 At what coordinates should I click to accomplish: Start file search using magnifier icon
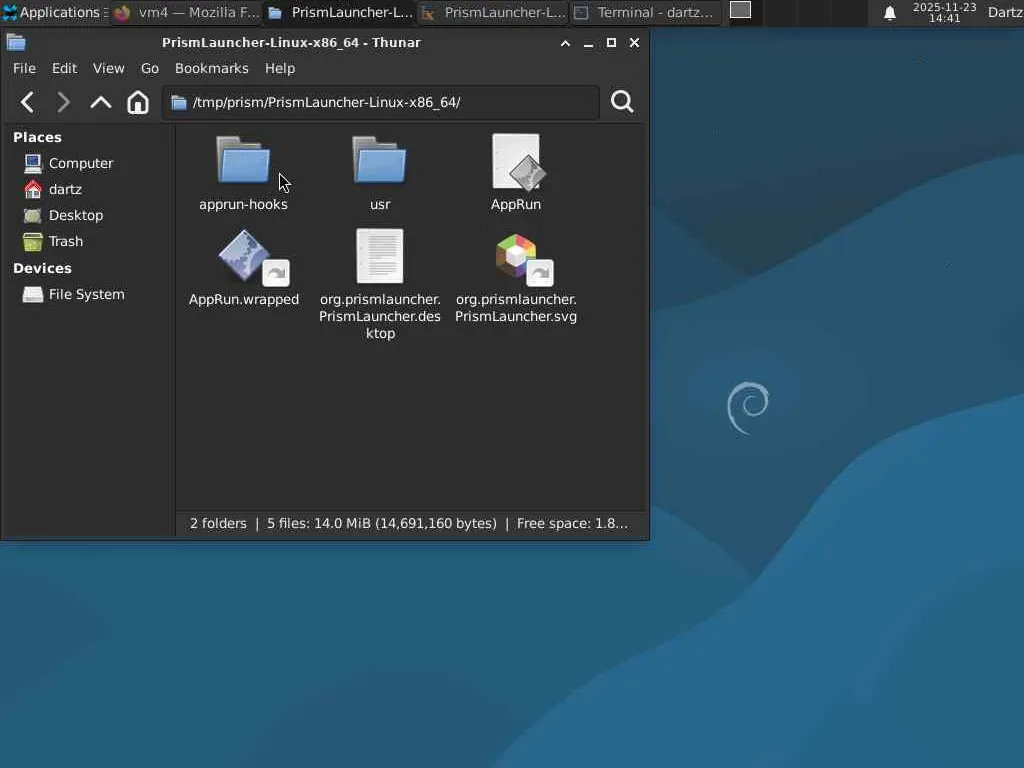point(622,102)
